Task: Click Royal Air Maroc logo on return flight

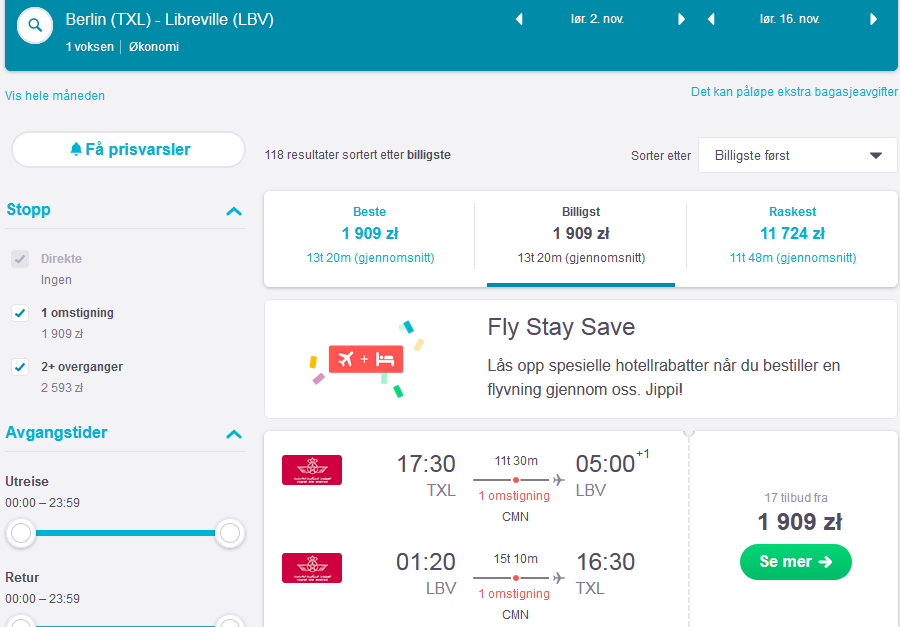Action: (x=312, y=568)
